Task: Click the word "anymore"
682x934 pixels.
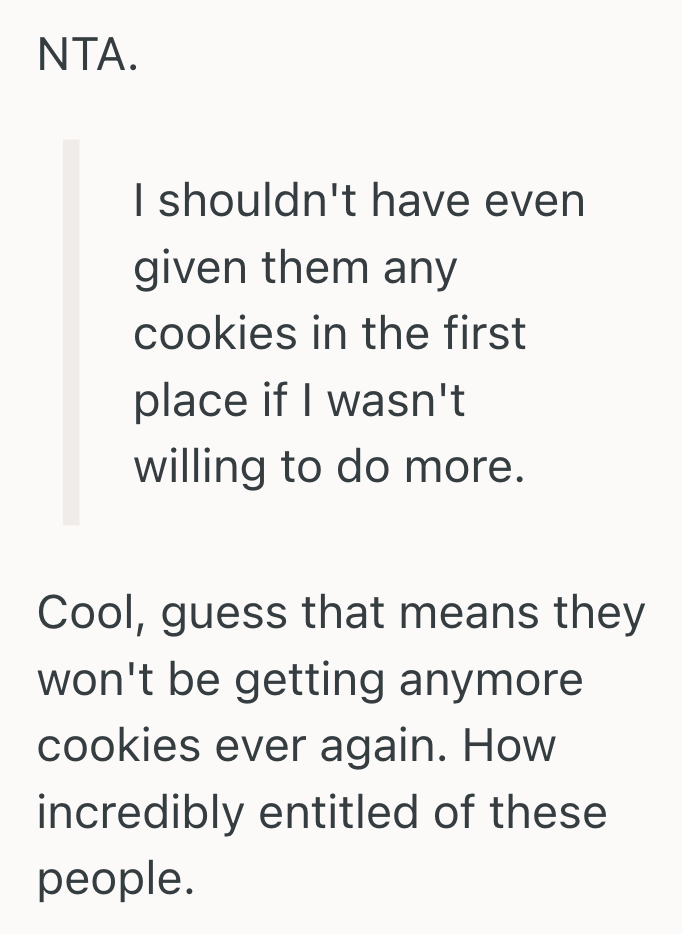Action: pos(490,680)
